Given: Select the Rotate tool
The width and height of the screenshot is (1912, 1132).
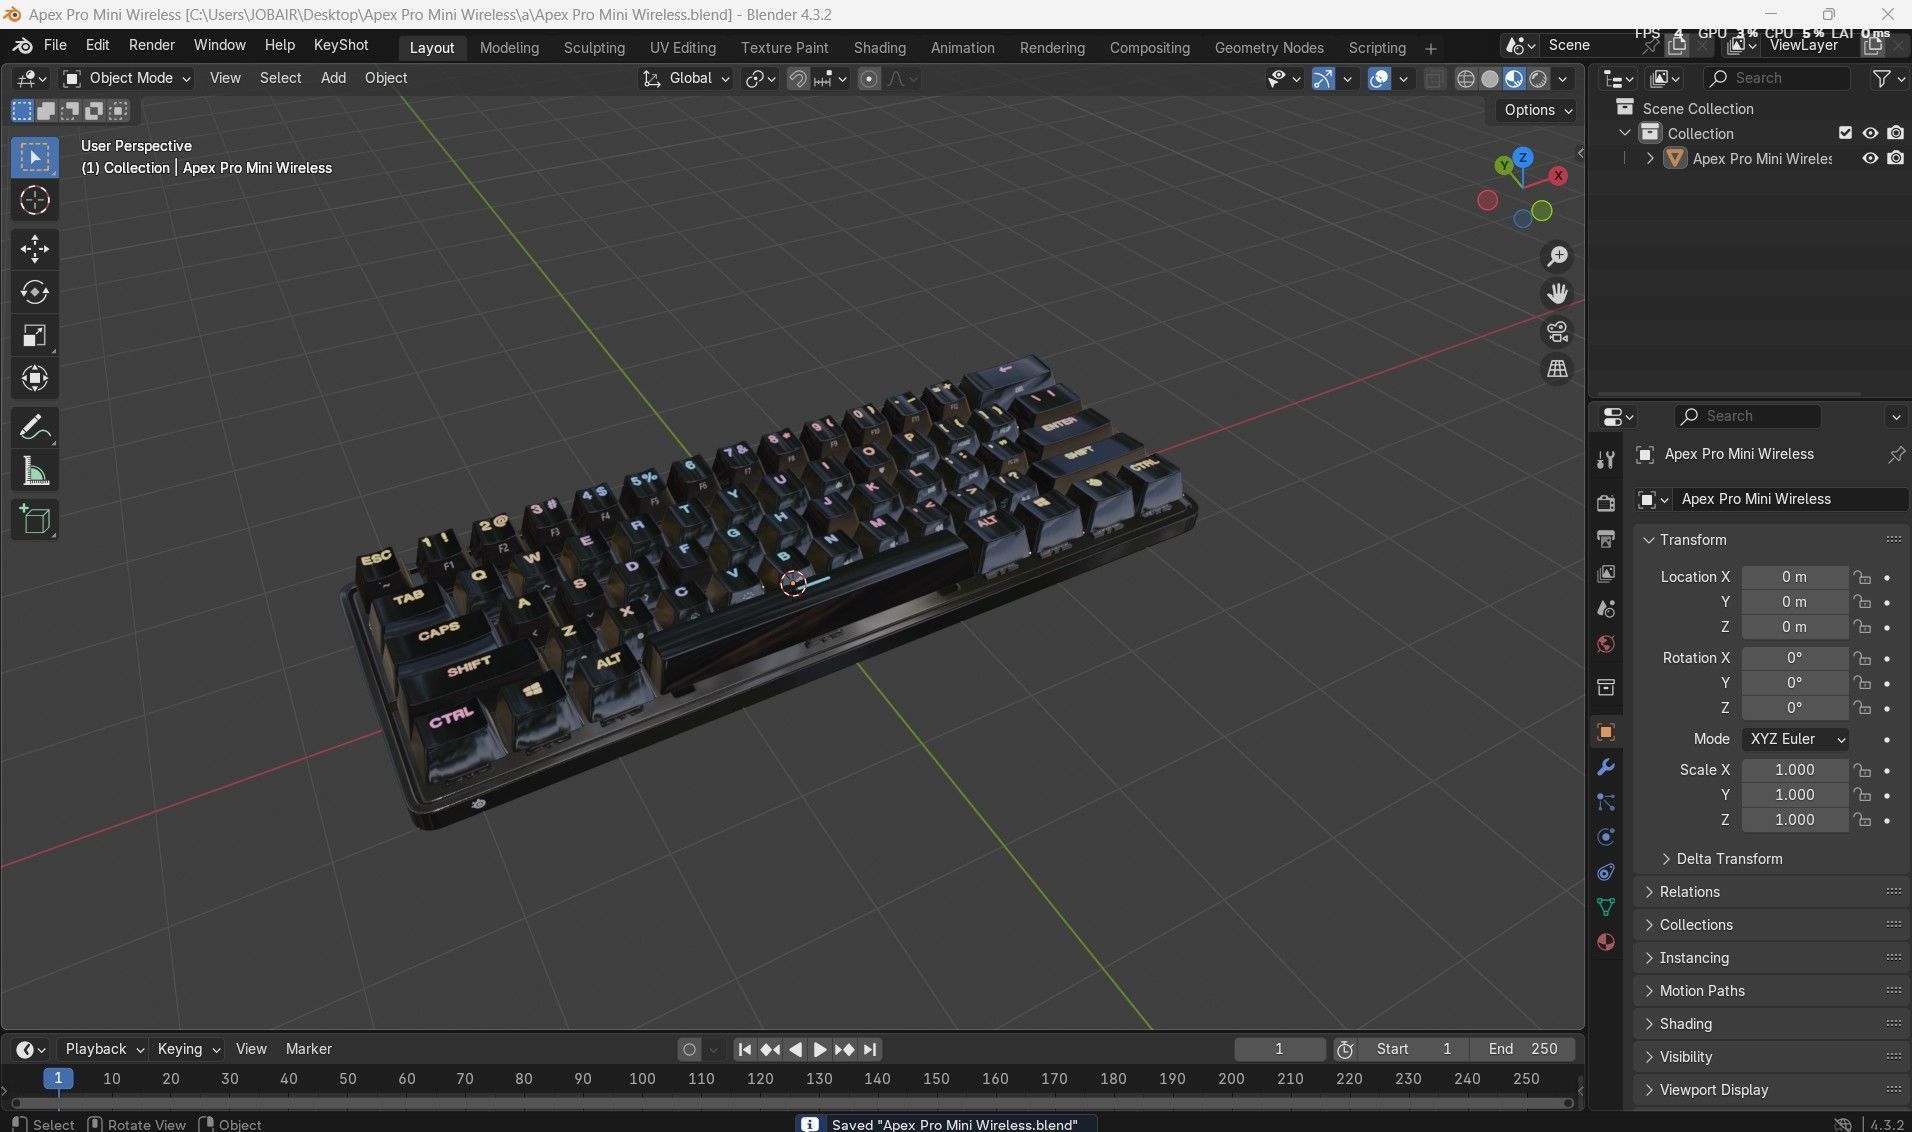Looking at the screenshot, I should pyautogui.click(x=35, y=292).
